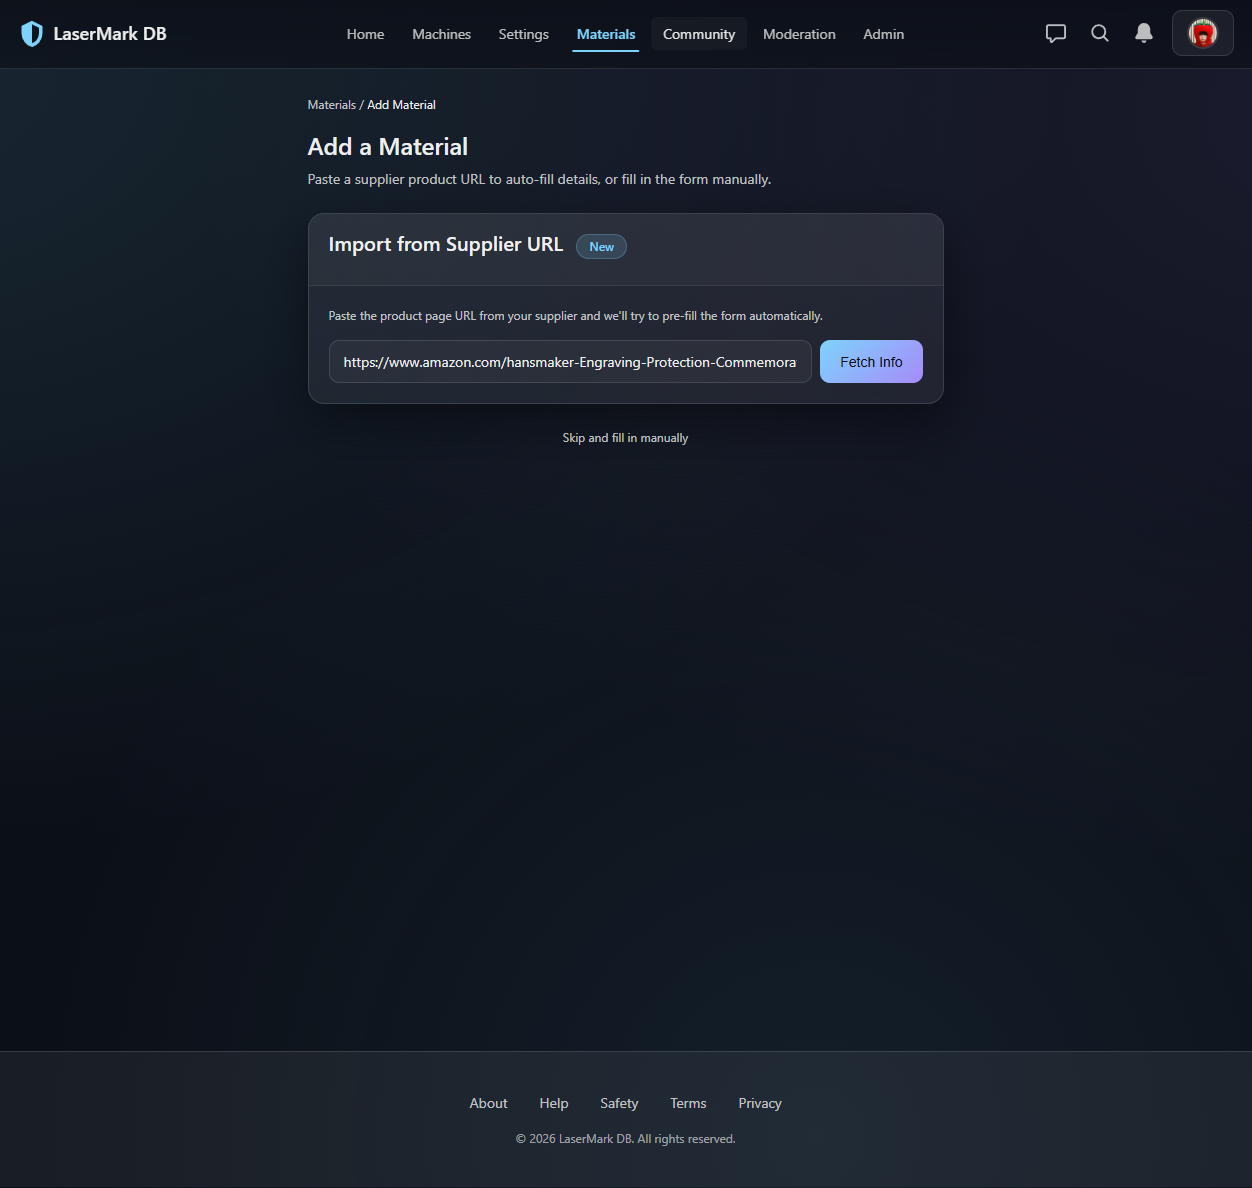Click the Terms footer link
Screen dimensions: 1252x1188
(x=688, y=1103)
